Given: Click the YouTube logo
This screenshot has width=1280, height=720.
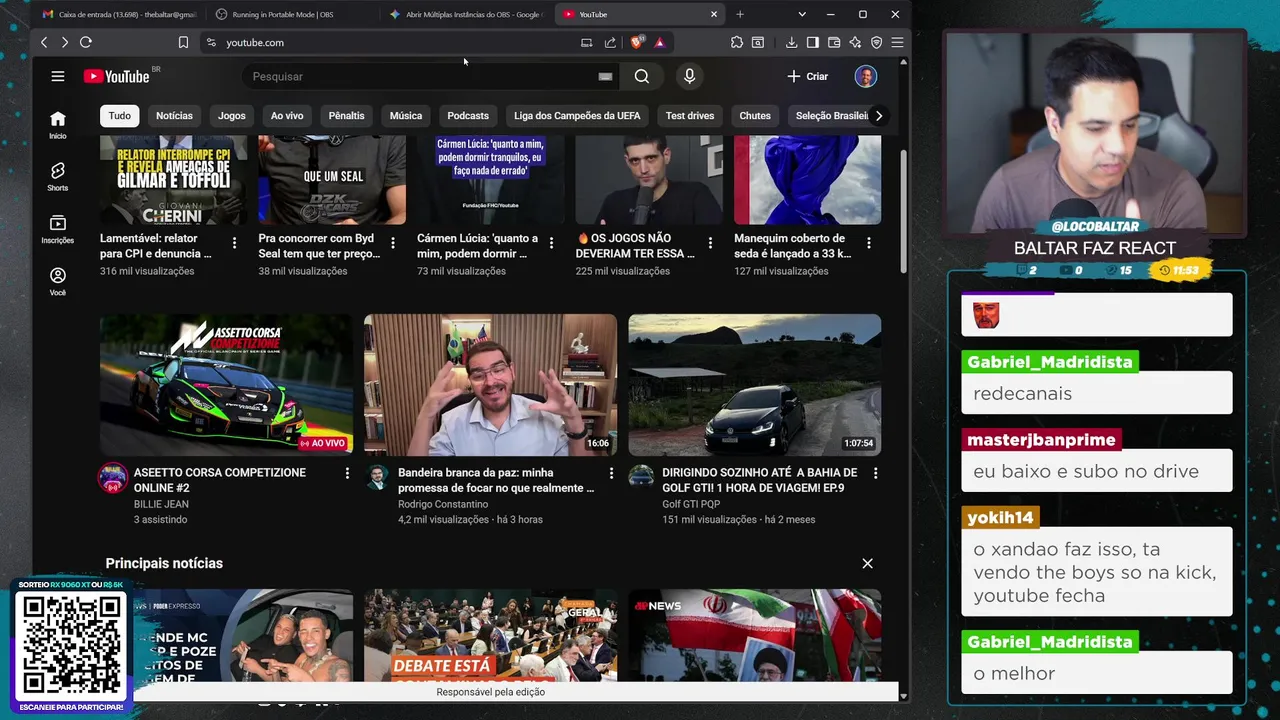Looking at the screenshot, I should coord(116,76).
